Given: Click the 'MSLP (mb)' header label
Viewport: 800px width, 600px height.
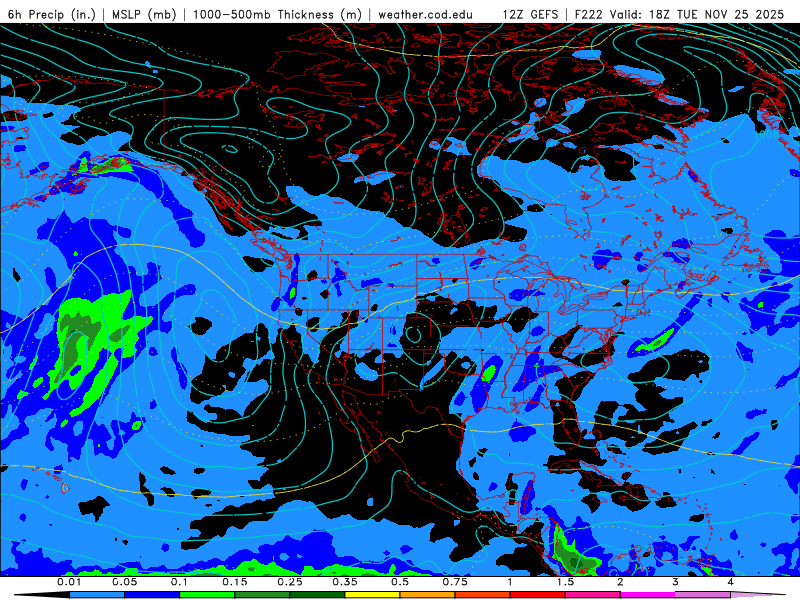Looking at the screenshot, I should (144, 14).
